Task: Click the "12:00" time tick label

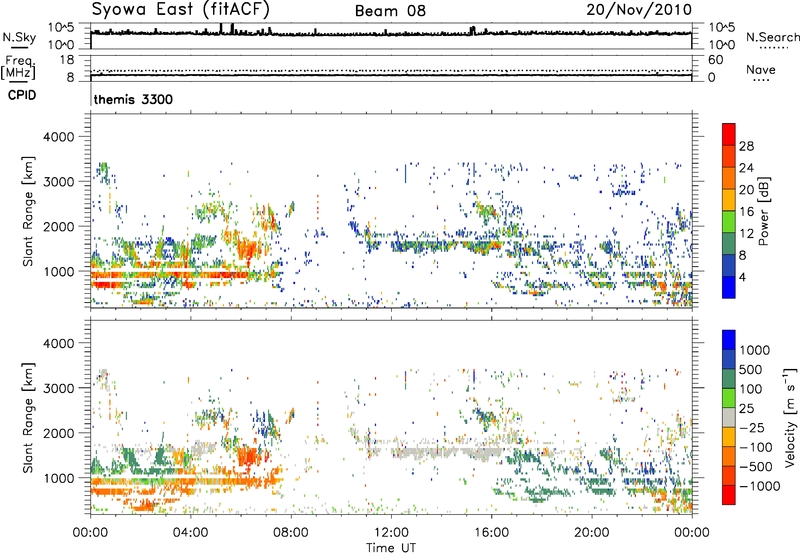Action: (x=391, y=533)
